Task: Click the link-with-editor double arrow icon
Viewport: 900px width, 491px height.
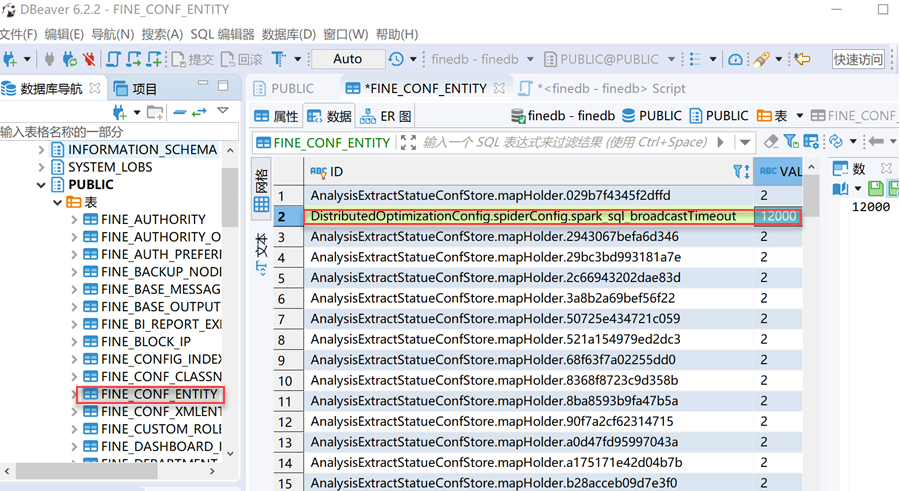Action: point(199,112)
